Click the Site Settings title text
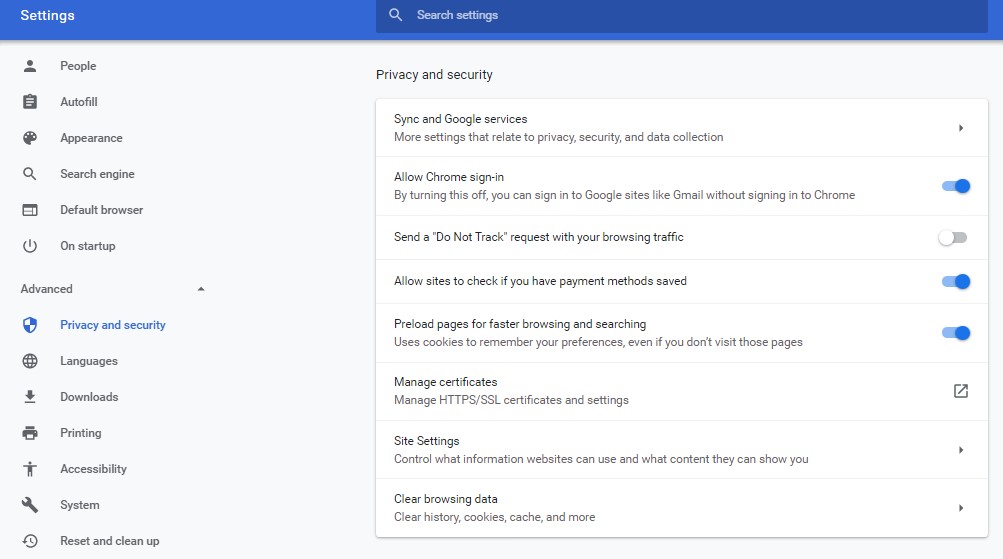The width and height of the screenshot is (1003, 559). pyautogui.click(x=427, y=441)
